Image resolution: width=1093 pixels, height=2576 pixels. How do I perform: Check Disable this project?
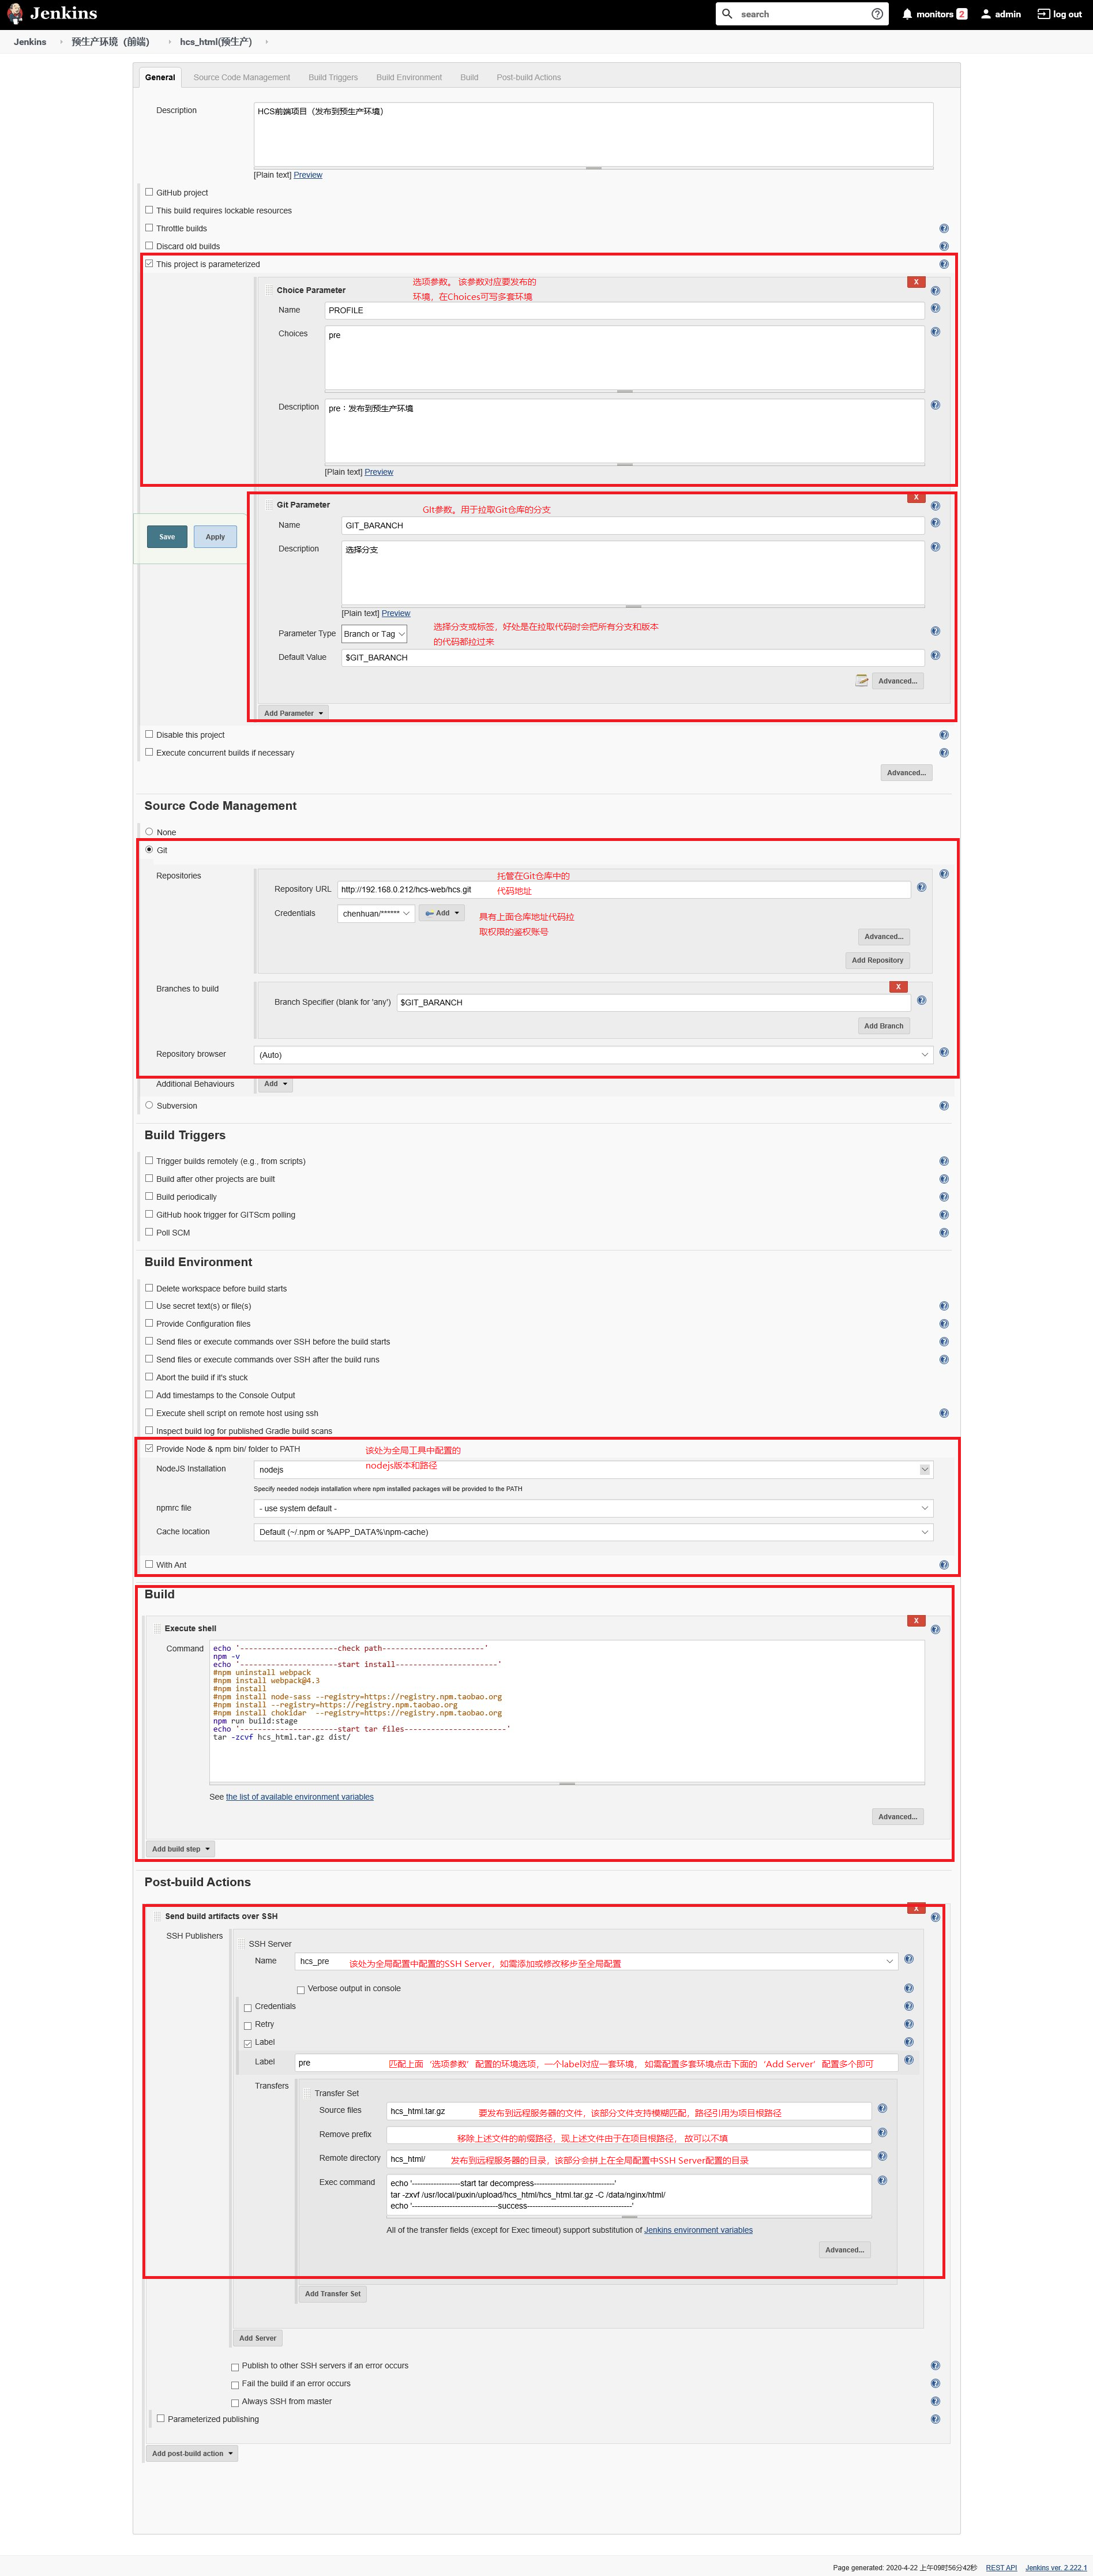pyautogui.click(x=149, y=734)
